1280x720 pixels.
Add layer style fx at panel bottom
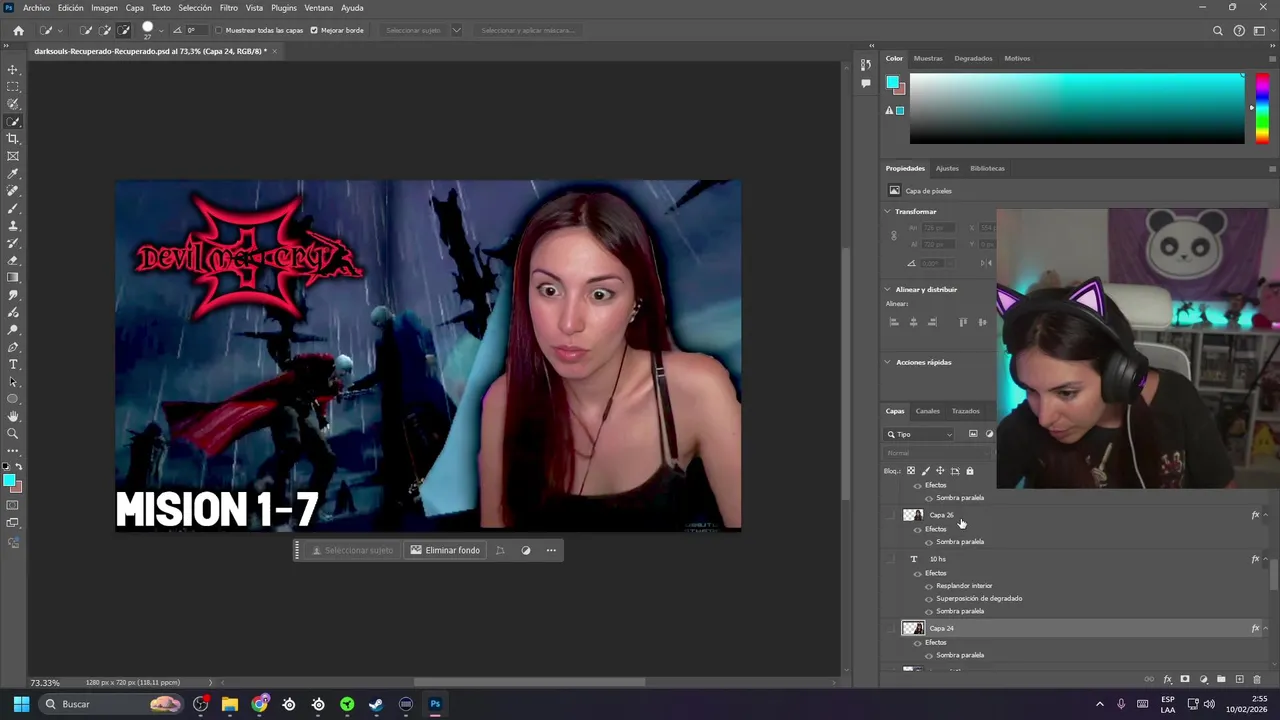pyautogui.click(x=1167, y=679)
